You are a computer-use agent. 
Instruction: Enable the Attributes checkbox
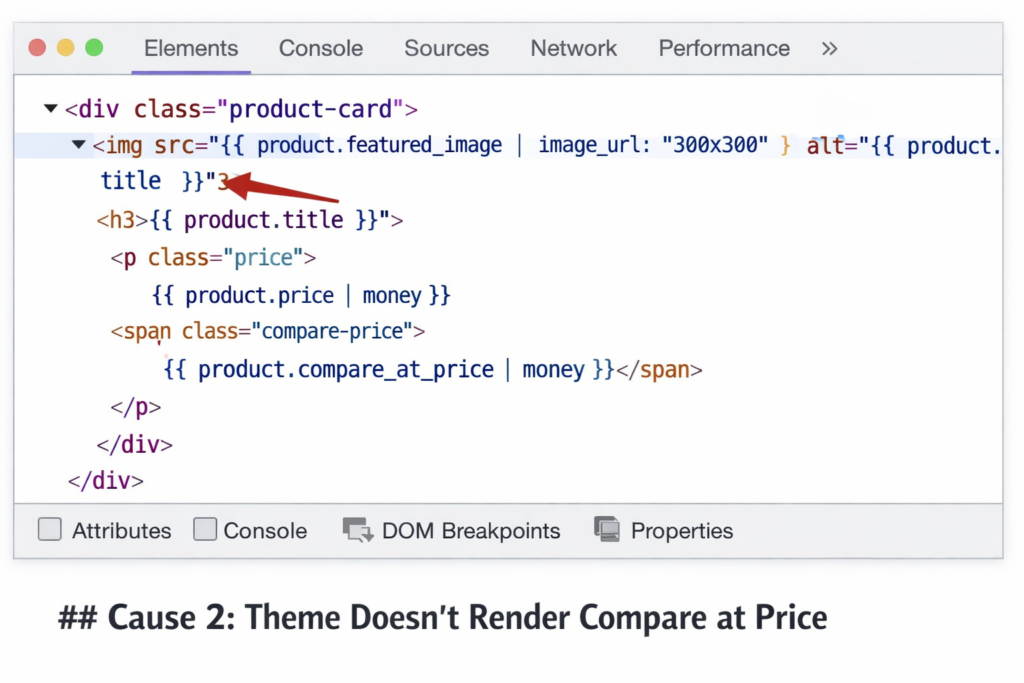point(50,530)
